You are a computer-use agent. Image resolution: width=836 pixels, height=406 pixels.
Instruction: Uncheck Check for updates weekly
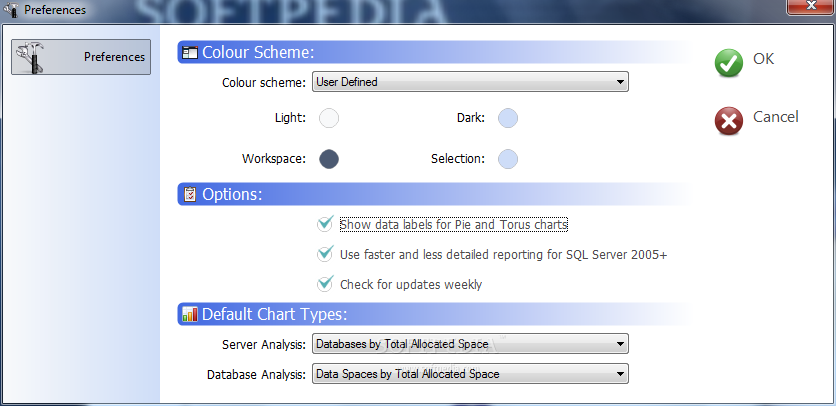pyautogui.click(x=325, y=284)
